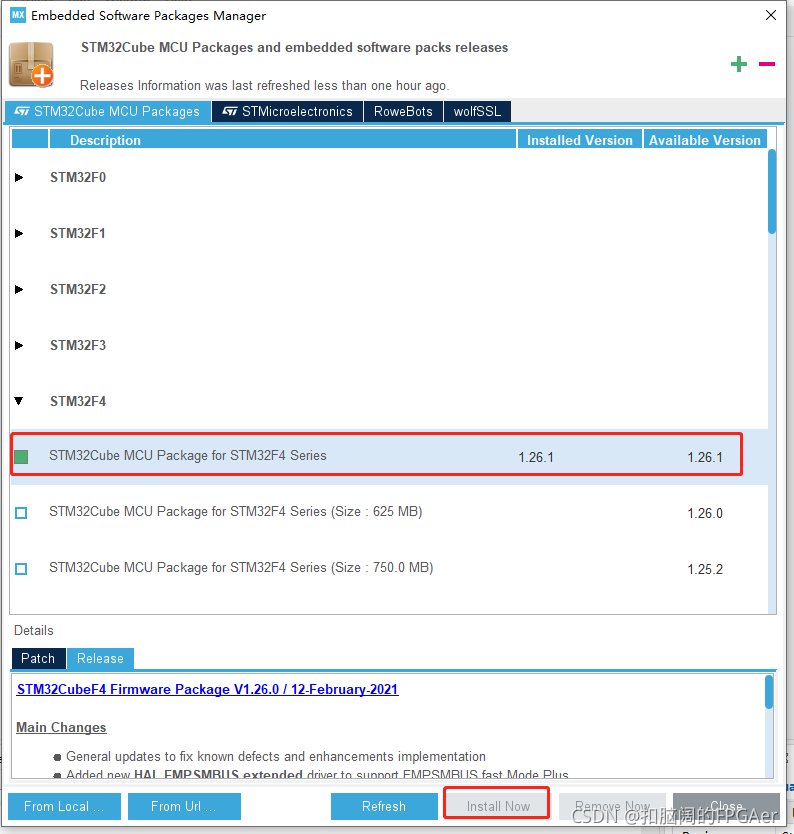
Task: Expand the STM32F2 tree node
Action: 19,289
